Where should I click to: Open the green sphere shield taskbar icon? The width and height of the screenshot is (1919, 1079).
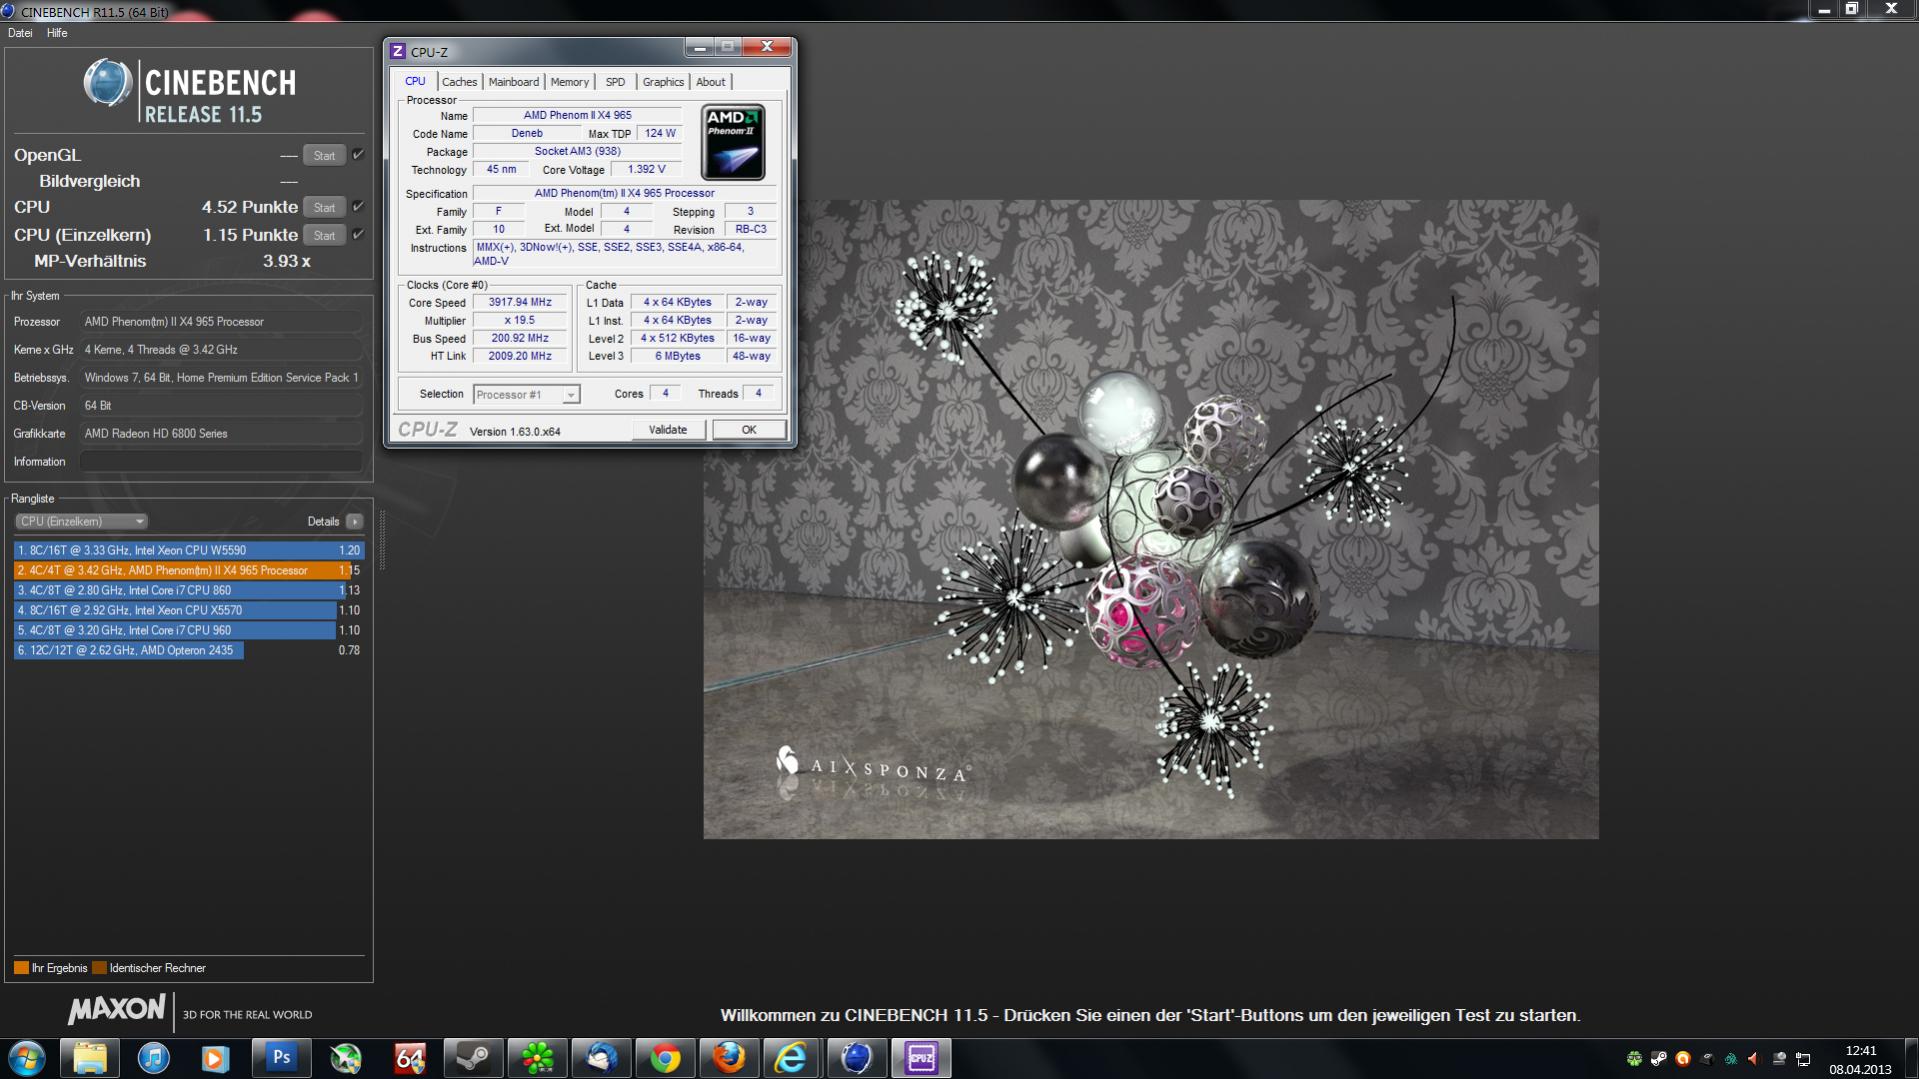[x=345, y=1058]
